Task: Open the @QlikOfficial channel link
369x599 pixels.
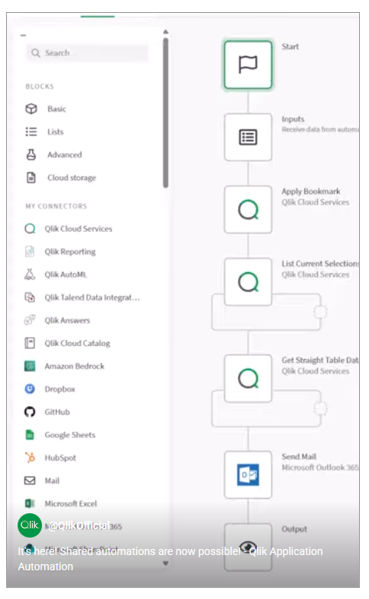Action: tap(78, 526)
